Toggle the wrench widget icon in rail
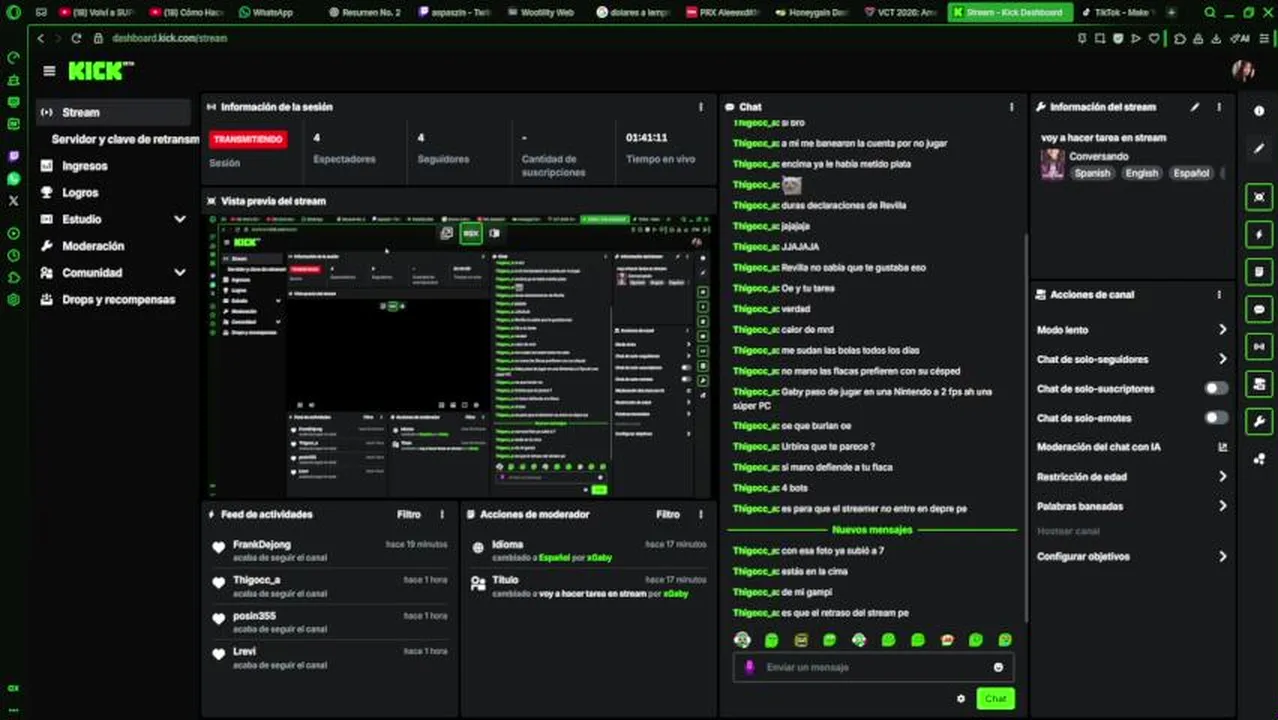The height and width of the screenshot is (720, 1278). pyautogui.click(x=1259, y=422)
